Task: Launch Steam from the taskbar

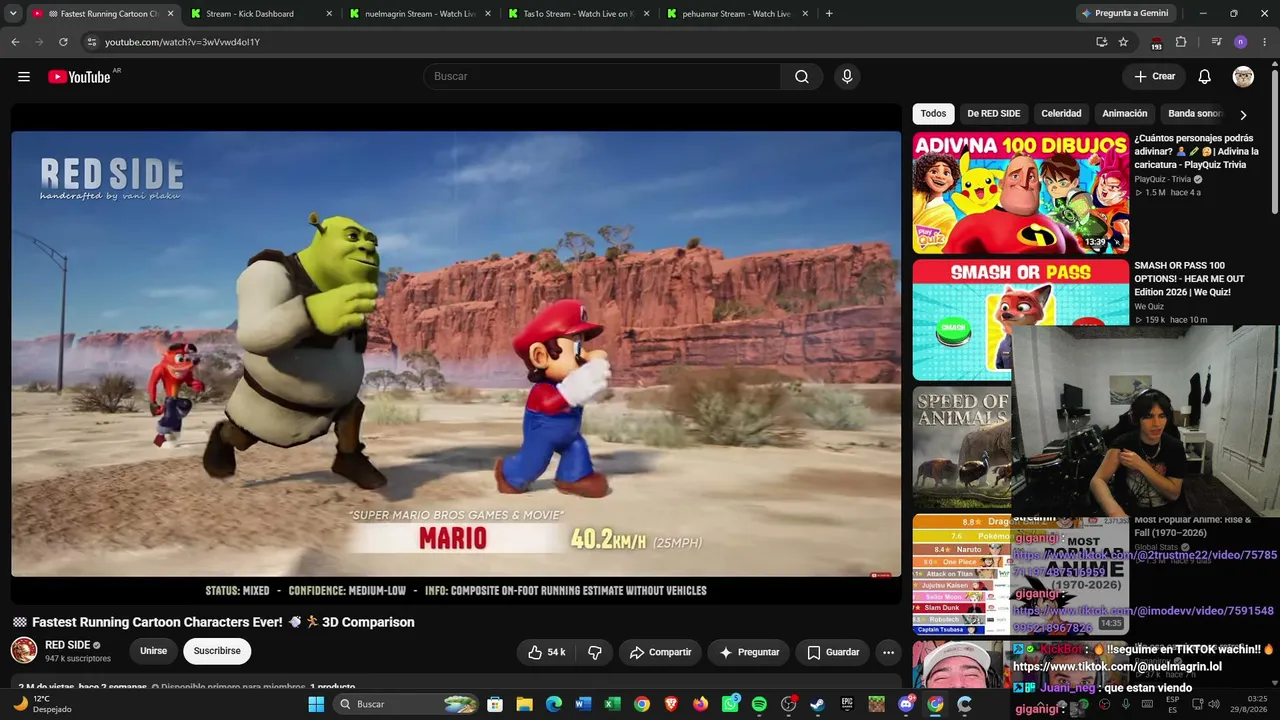Action: coord(817,704)
